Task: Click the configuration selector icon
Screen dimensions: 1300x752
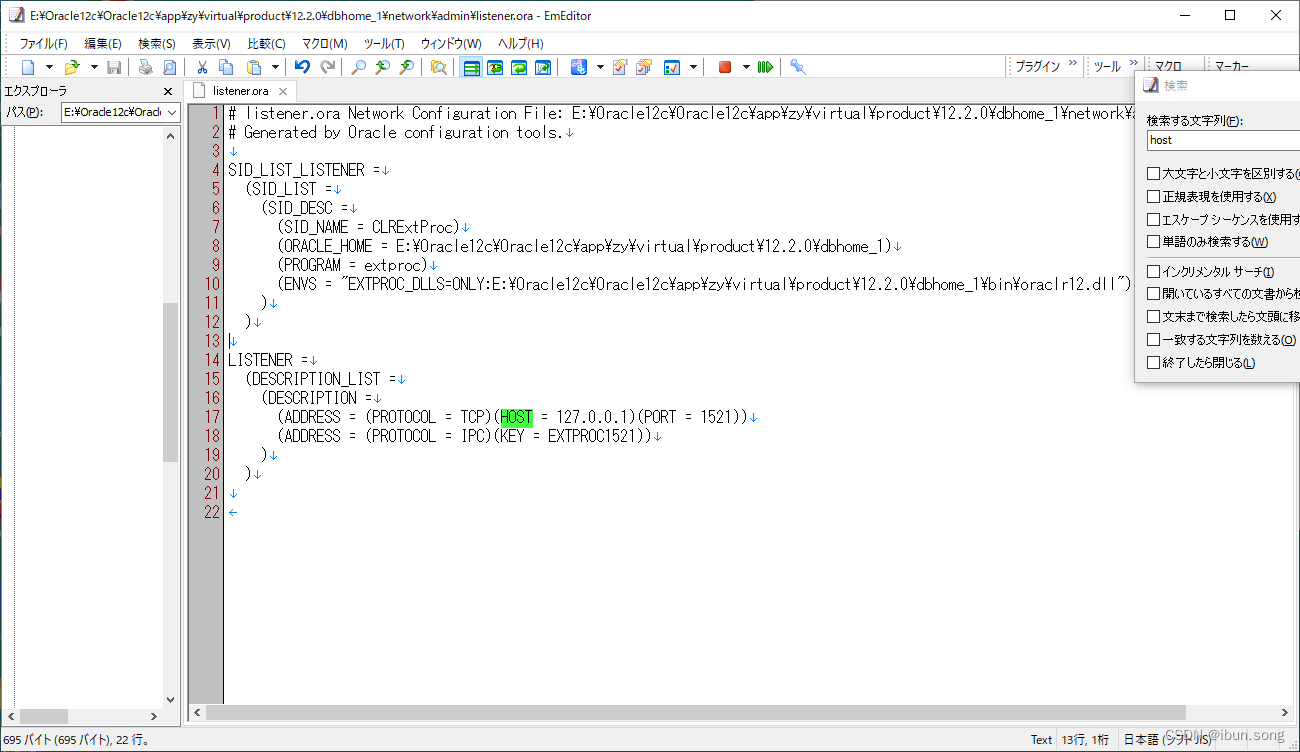Action: (579, 67)
